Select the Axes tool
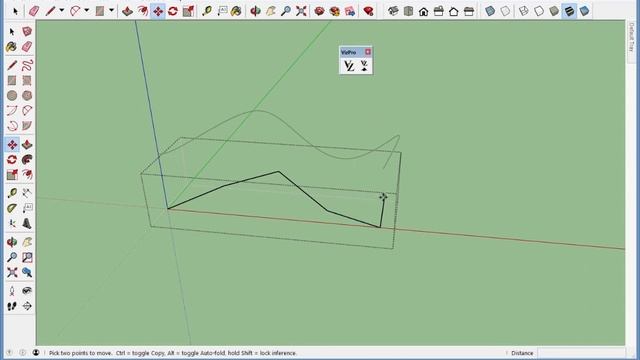This screenshot has width=640, height=360. [x=12, y=223]
